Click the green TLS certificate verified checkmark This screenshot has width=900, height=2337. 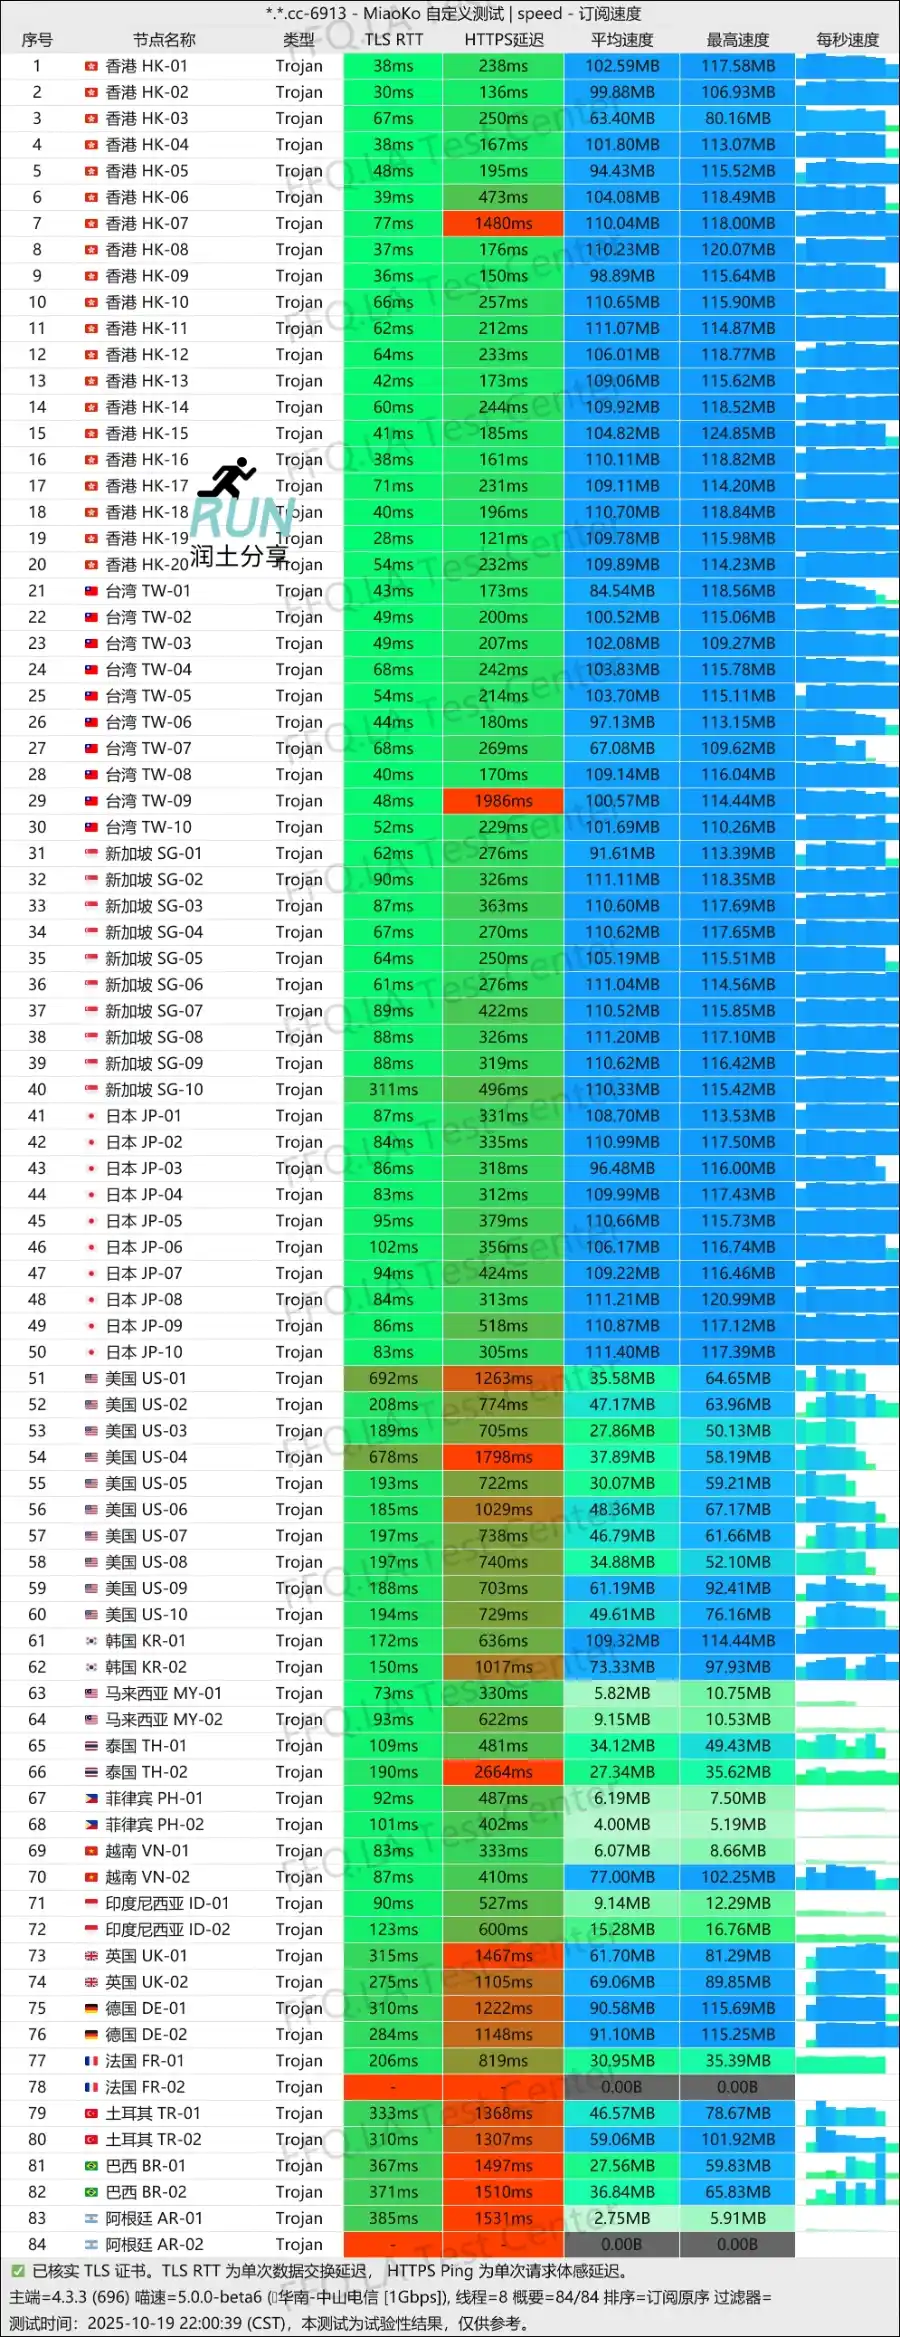[x=17, y=2271]
